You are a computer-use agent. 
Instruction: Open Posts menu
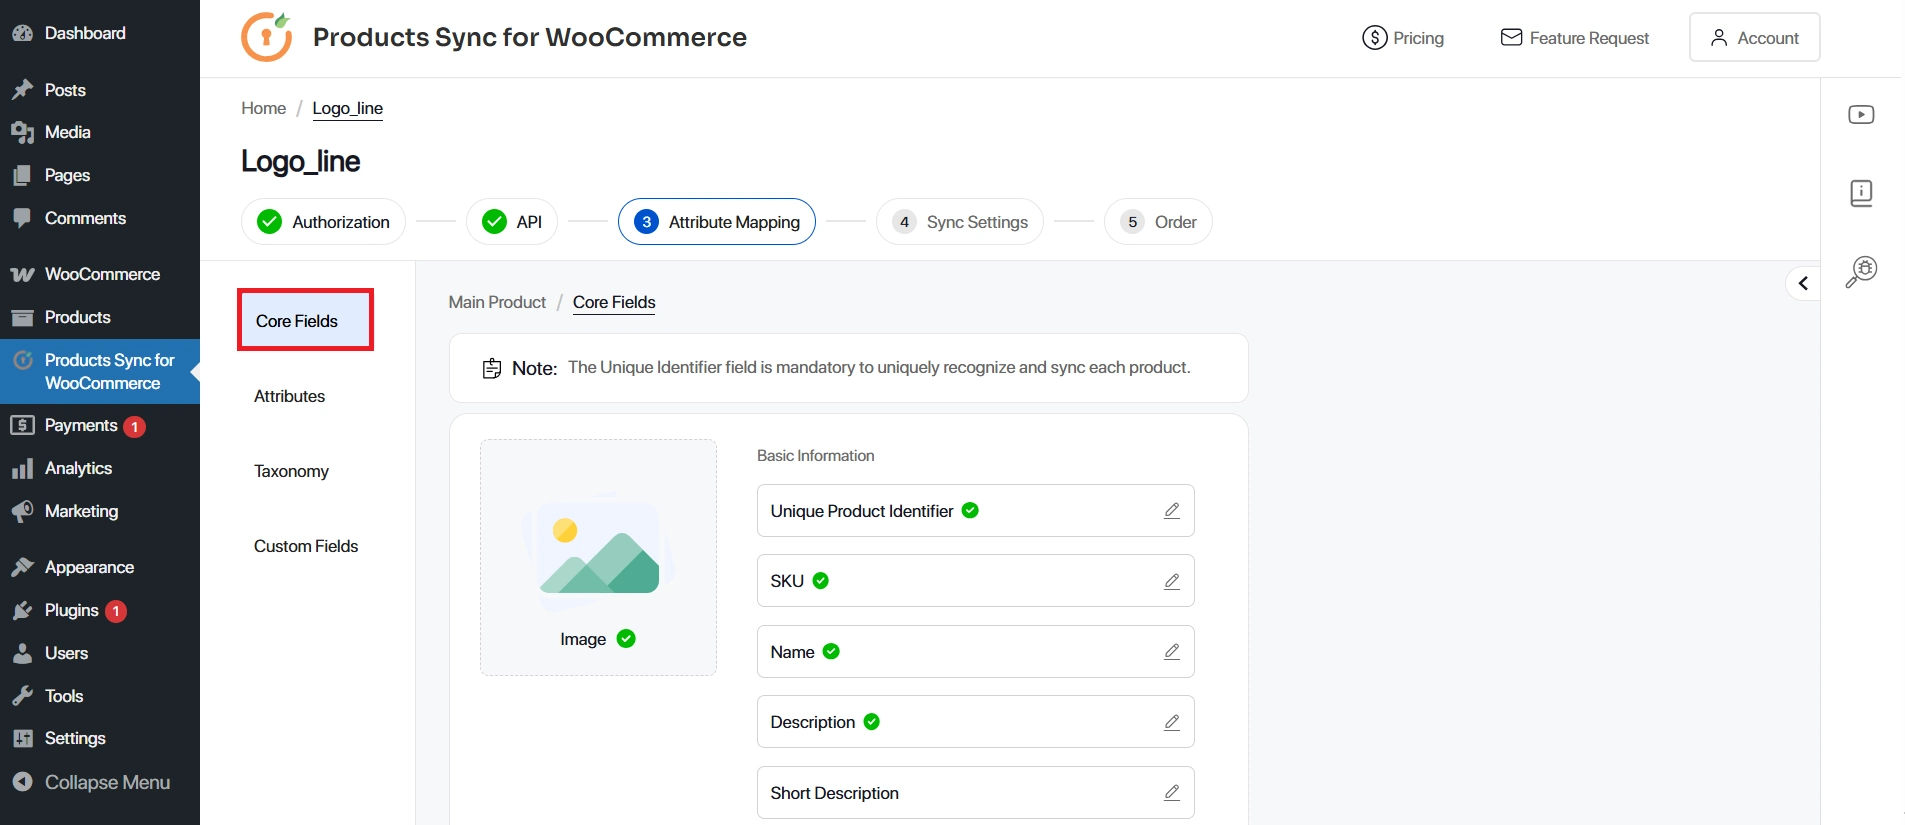(100, 90)
